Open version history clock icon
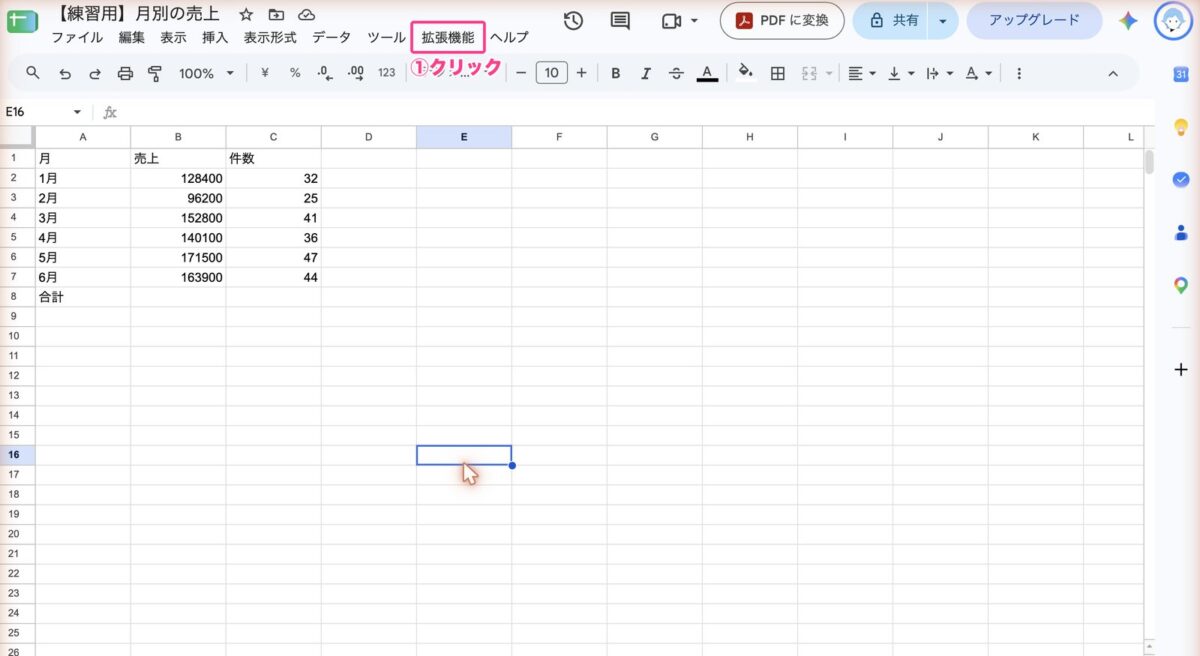The image size is (1200, 656). pos(573,21)
